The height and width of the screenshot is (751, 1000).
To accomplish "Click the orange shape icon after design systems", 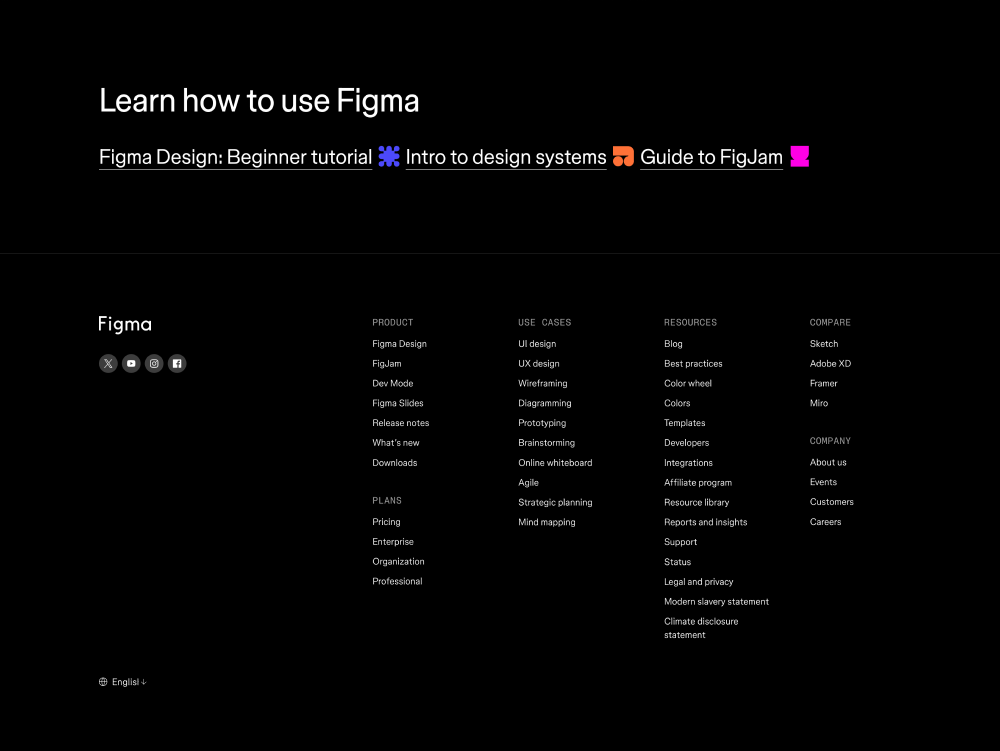I will [x=623, y=156].
